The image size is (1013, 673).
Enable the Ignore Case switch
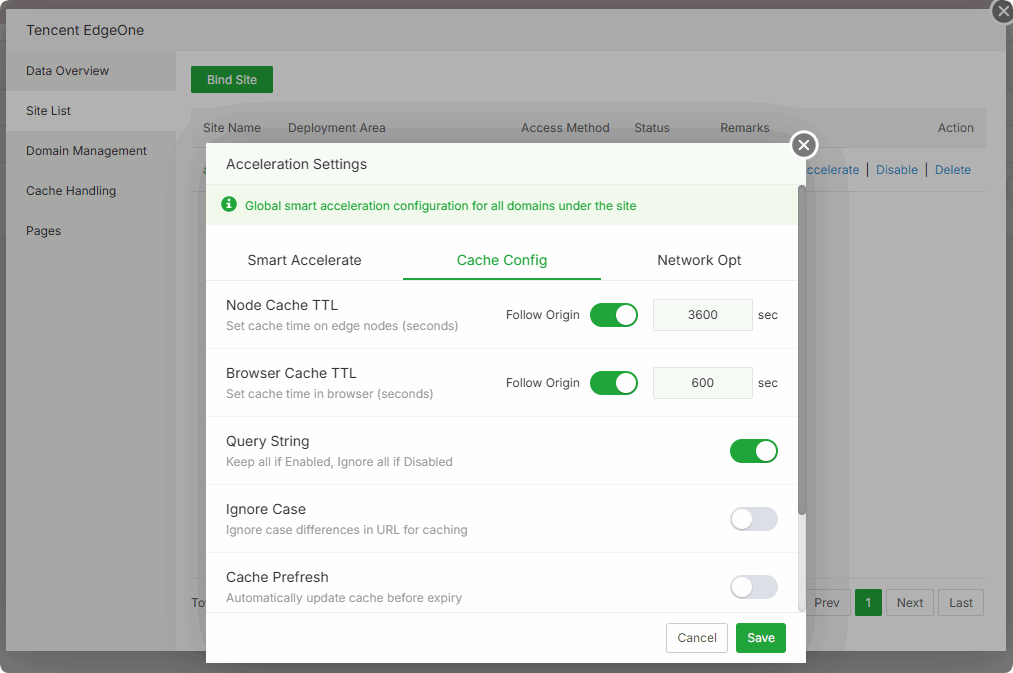(753, 519)
